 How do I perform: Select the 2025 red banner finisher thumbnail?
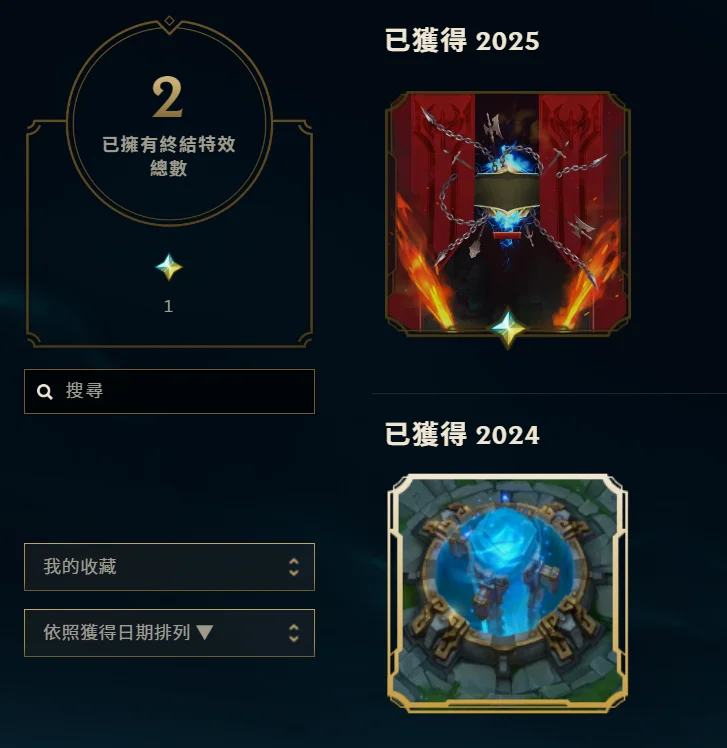[x=508, y=213]
